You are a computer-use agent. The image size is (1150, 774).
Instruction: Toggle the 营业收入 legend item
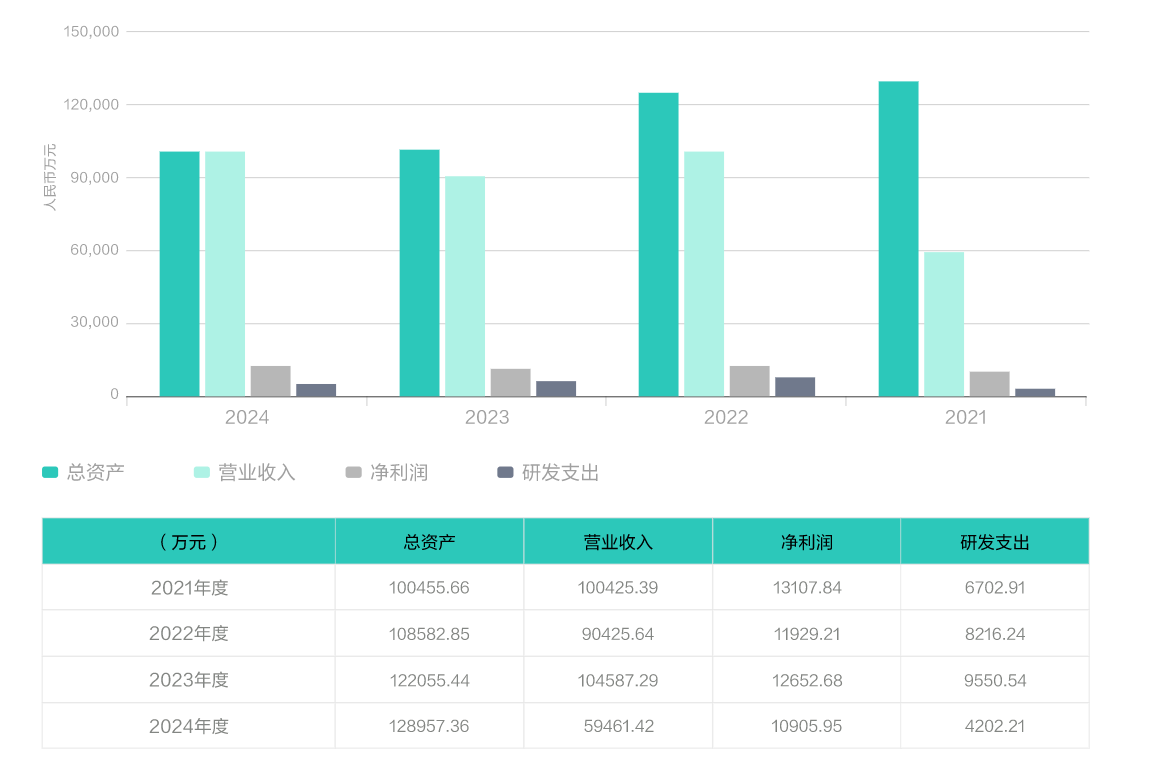click(x=244, y=472)
